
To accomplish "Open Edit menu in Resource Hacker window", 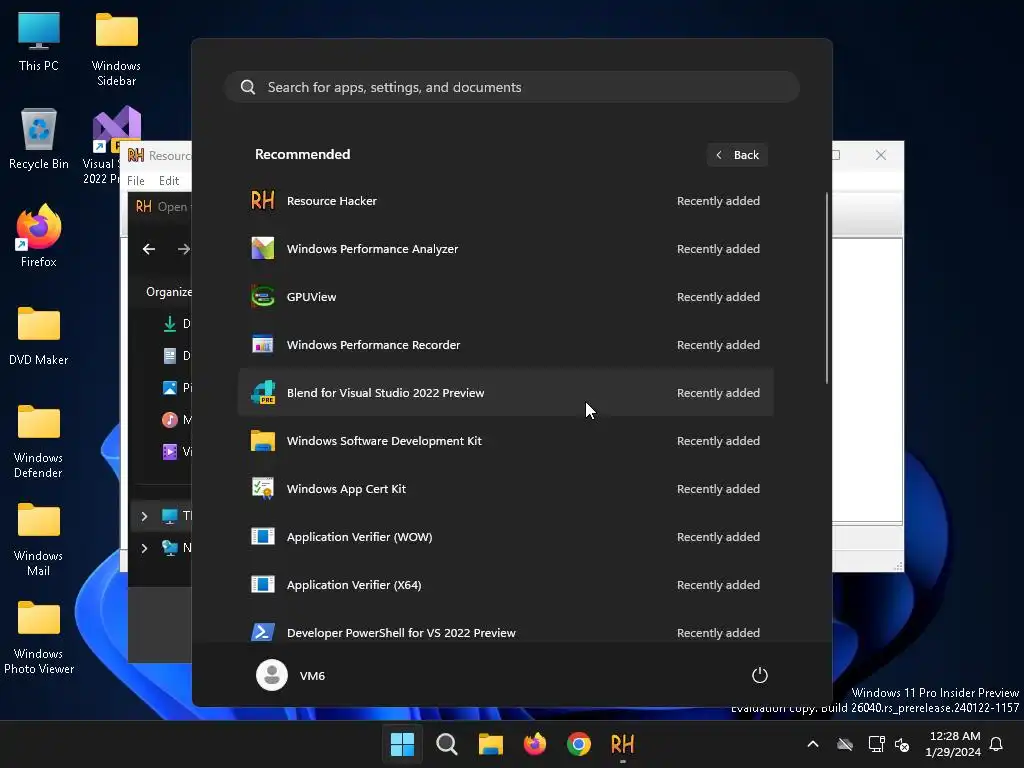I will point(168,181).
